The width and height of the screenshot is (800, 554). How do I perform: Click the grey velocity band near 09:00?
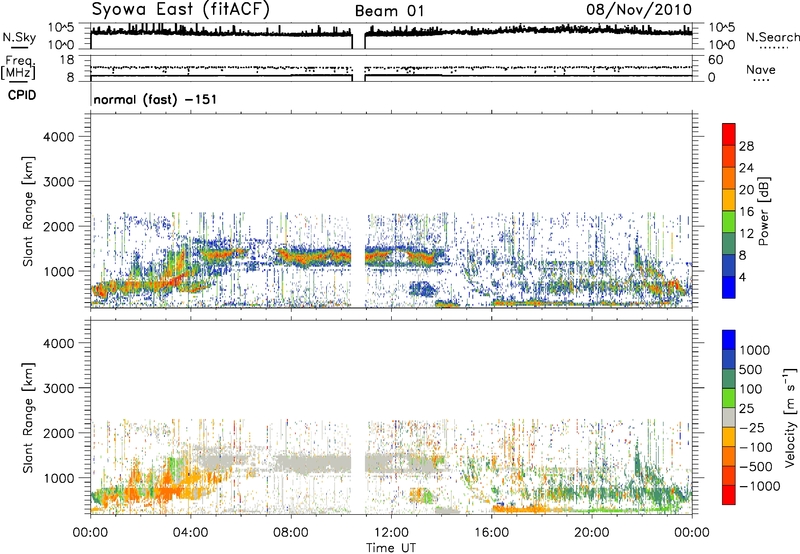(314, 464)
